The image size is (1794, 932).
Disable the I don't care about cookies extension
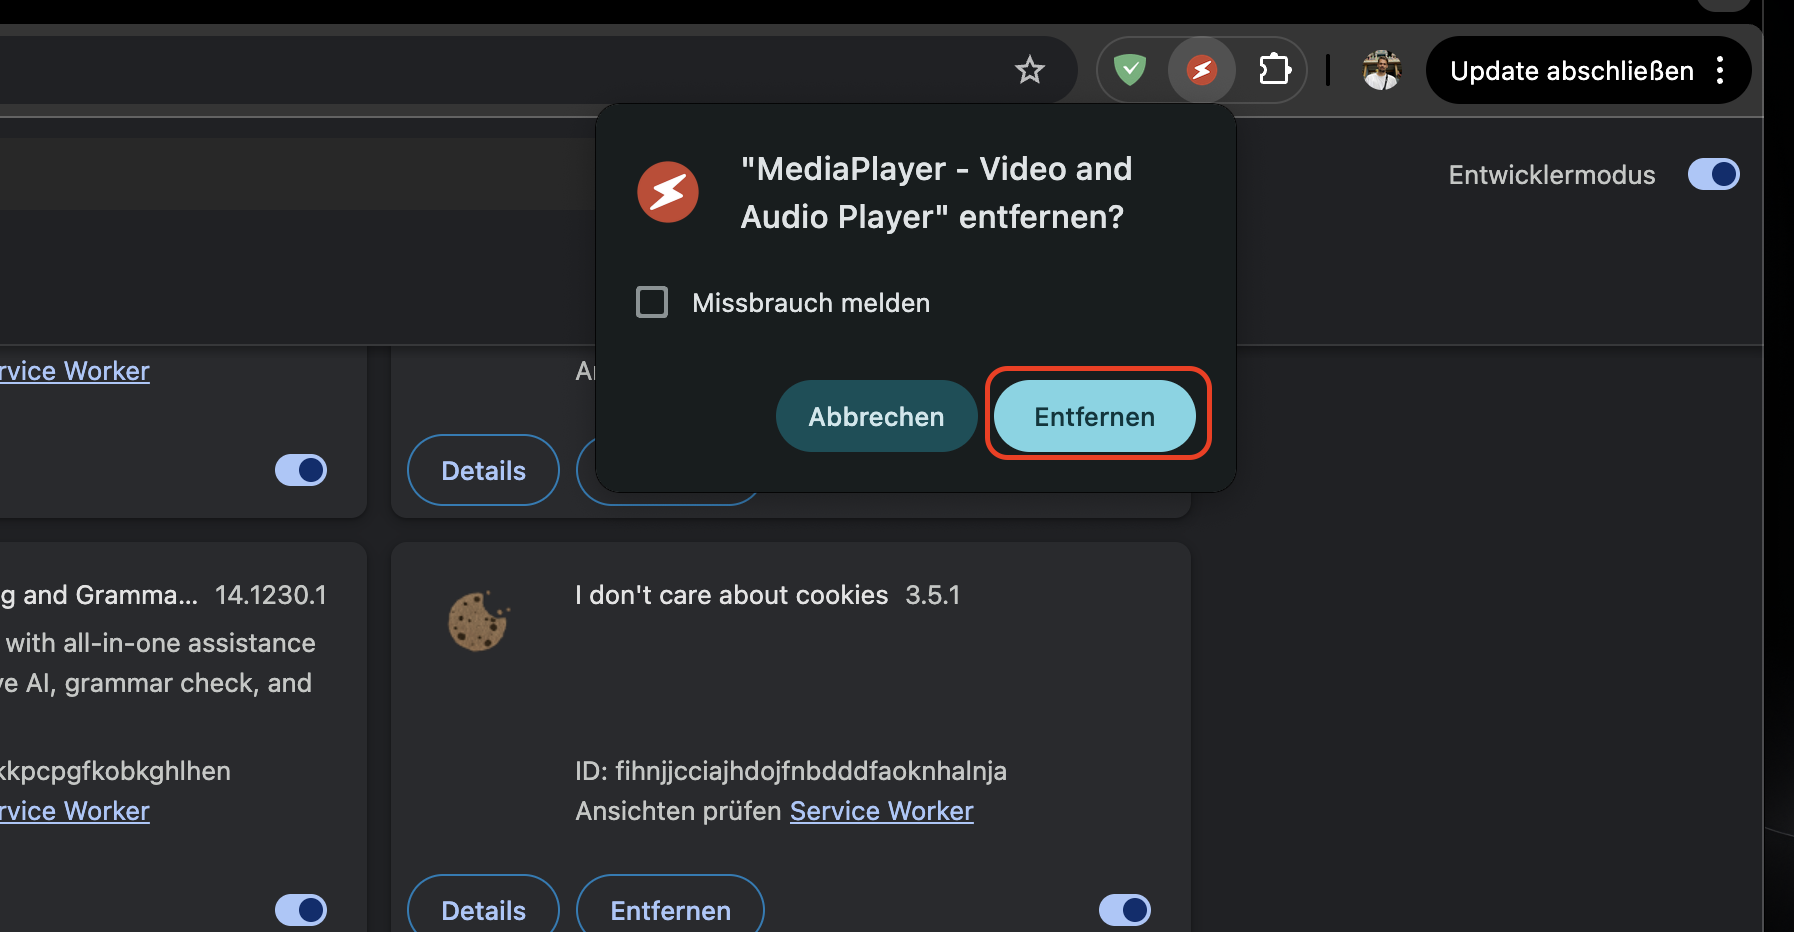pyautogui.click(x=1125, y=910)
